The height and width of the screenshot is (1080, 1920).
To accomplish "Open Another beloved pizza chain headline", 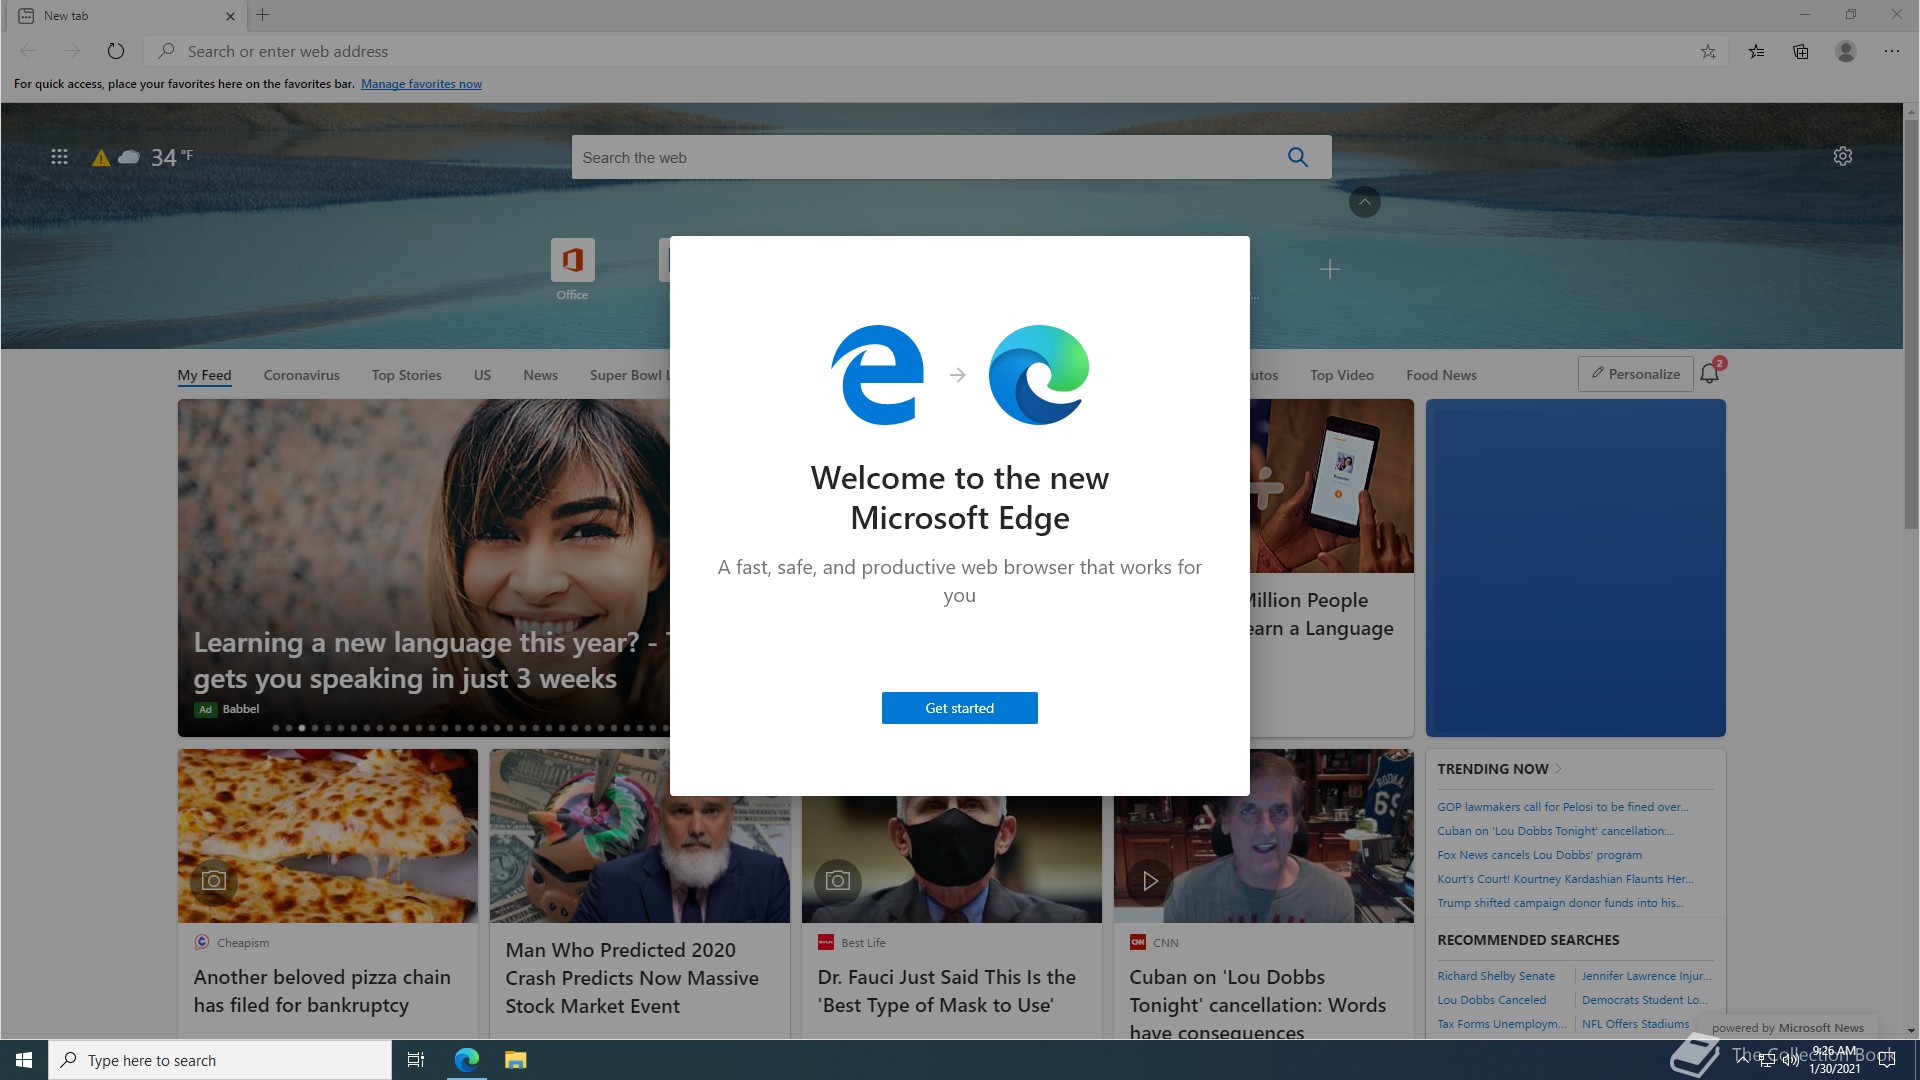I will 322,991.
